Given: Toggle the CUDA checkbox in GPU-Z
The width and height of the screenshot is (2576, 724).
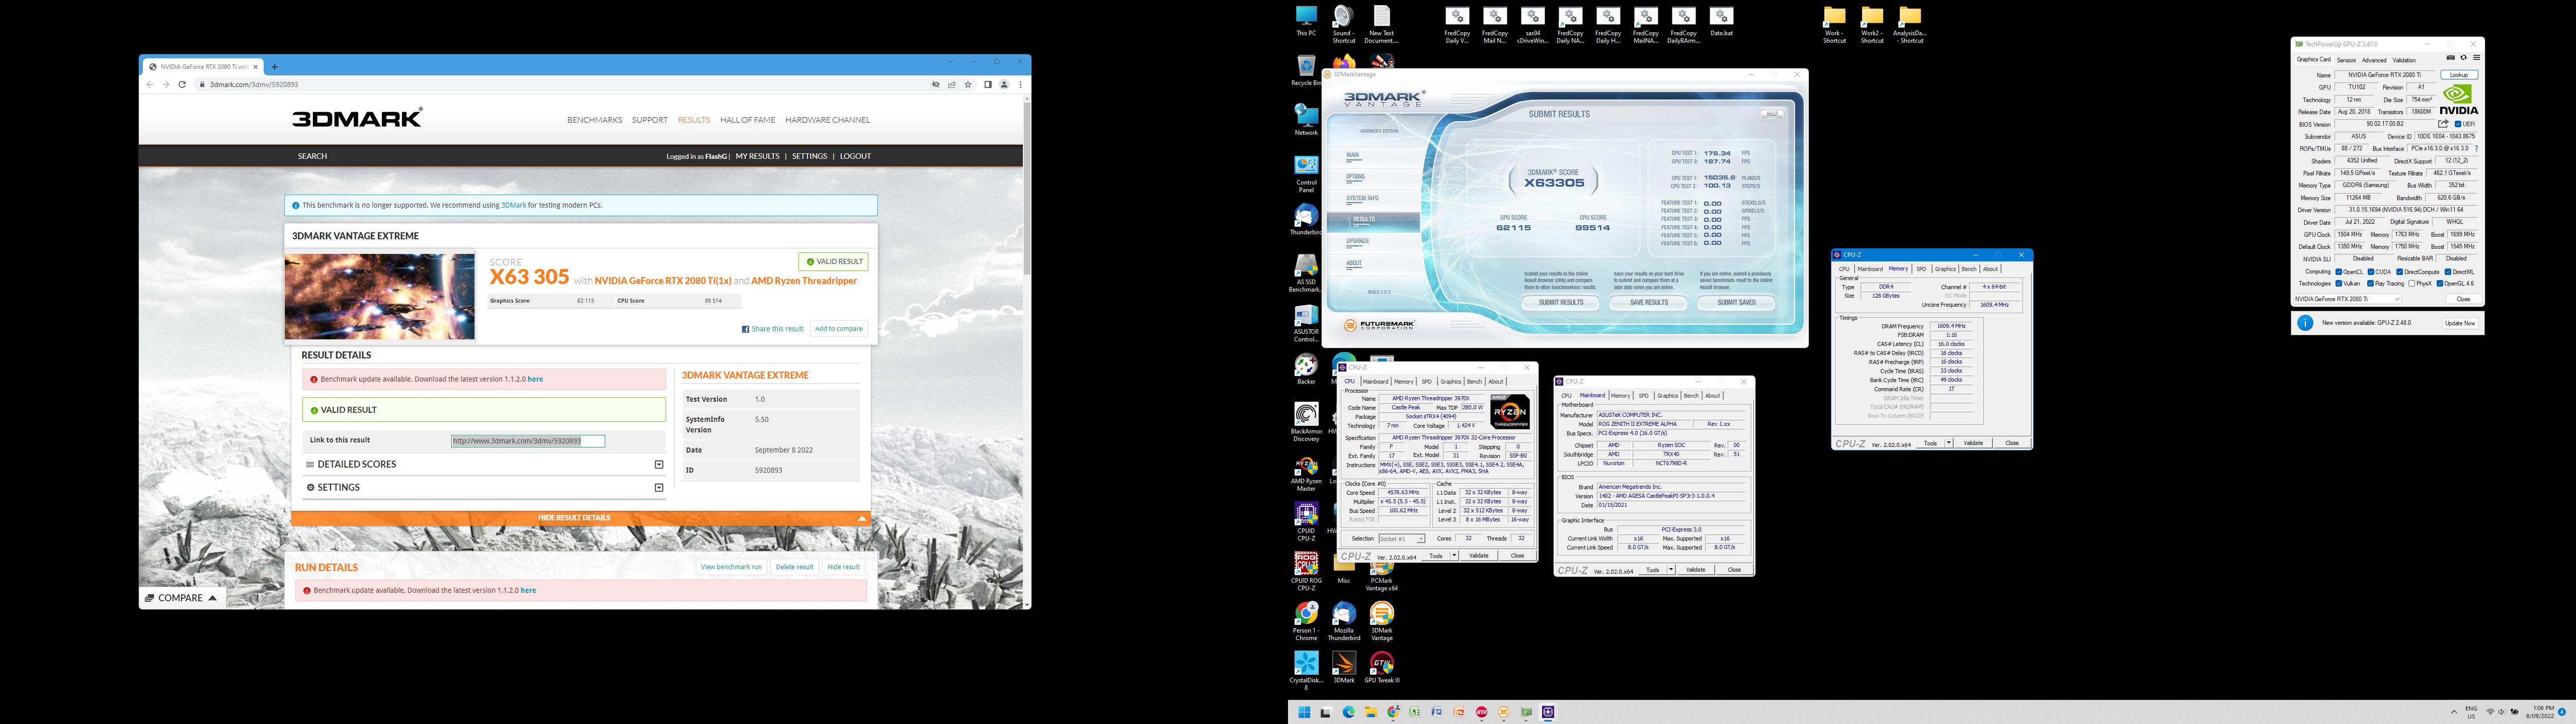Looking at the screenshot, I should [x=2371, y=272].
